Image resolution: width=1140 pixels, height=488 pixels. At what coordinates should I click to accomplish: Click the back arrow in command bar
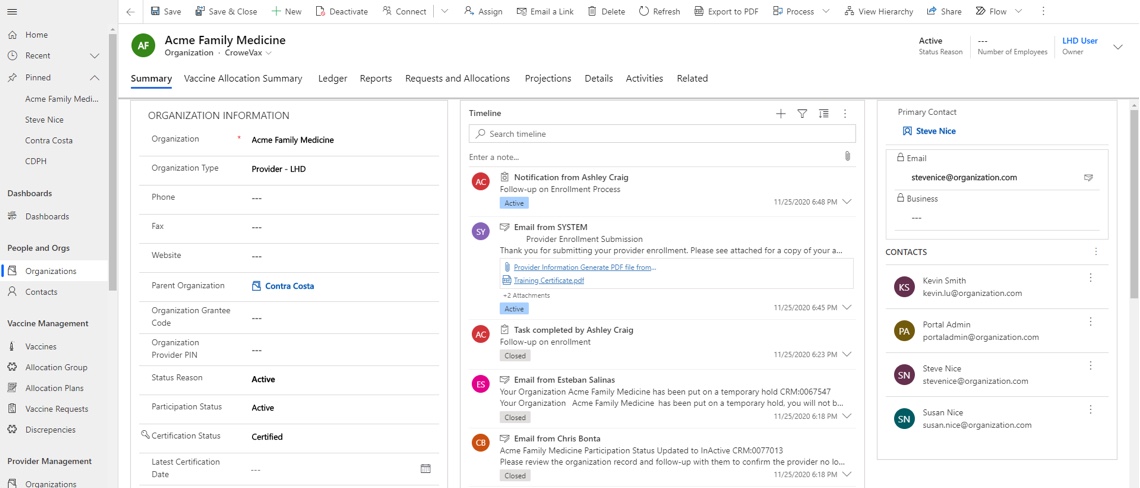tap(131, 12)
